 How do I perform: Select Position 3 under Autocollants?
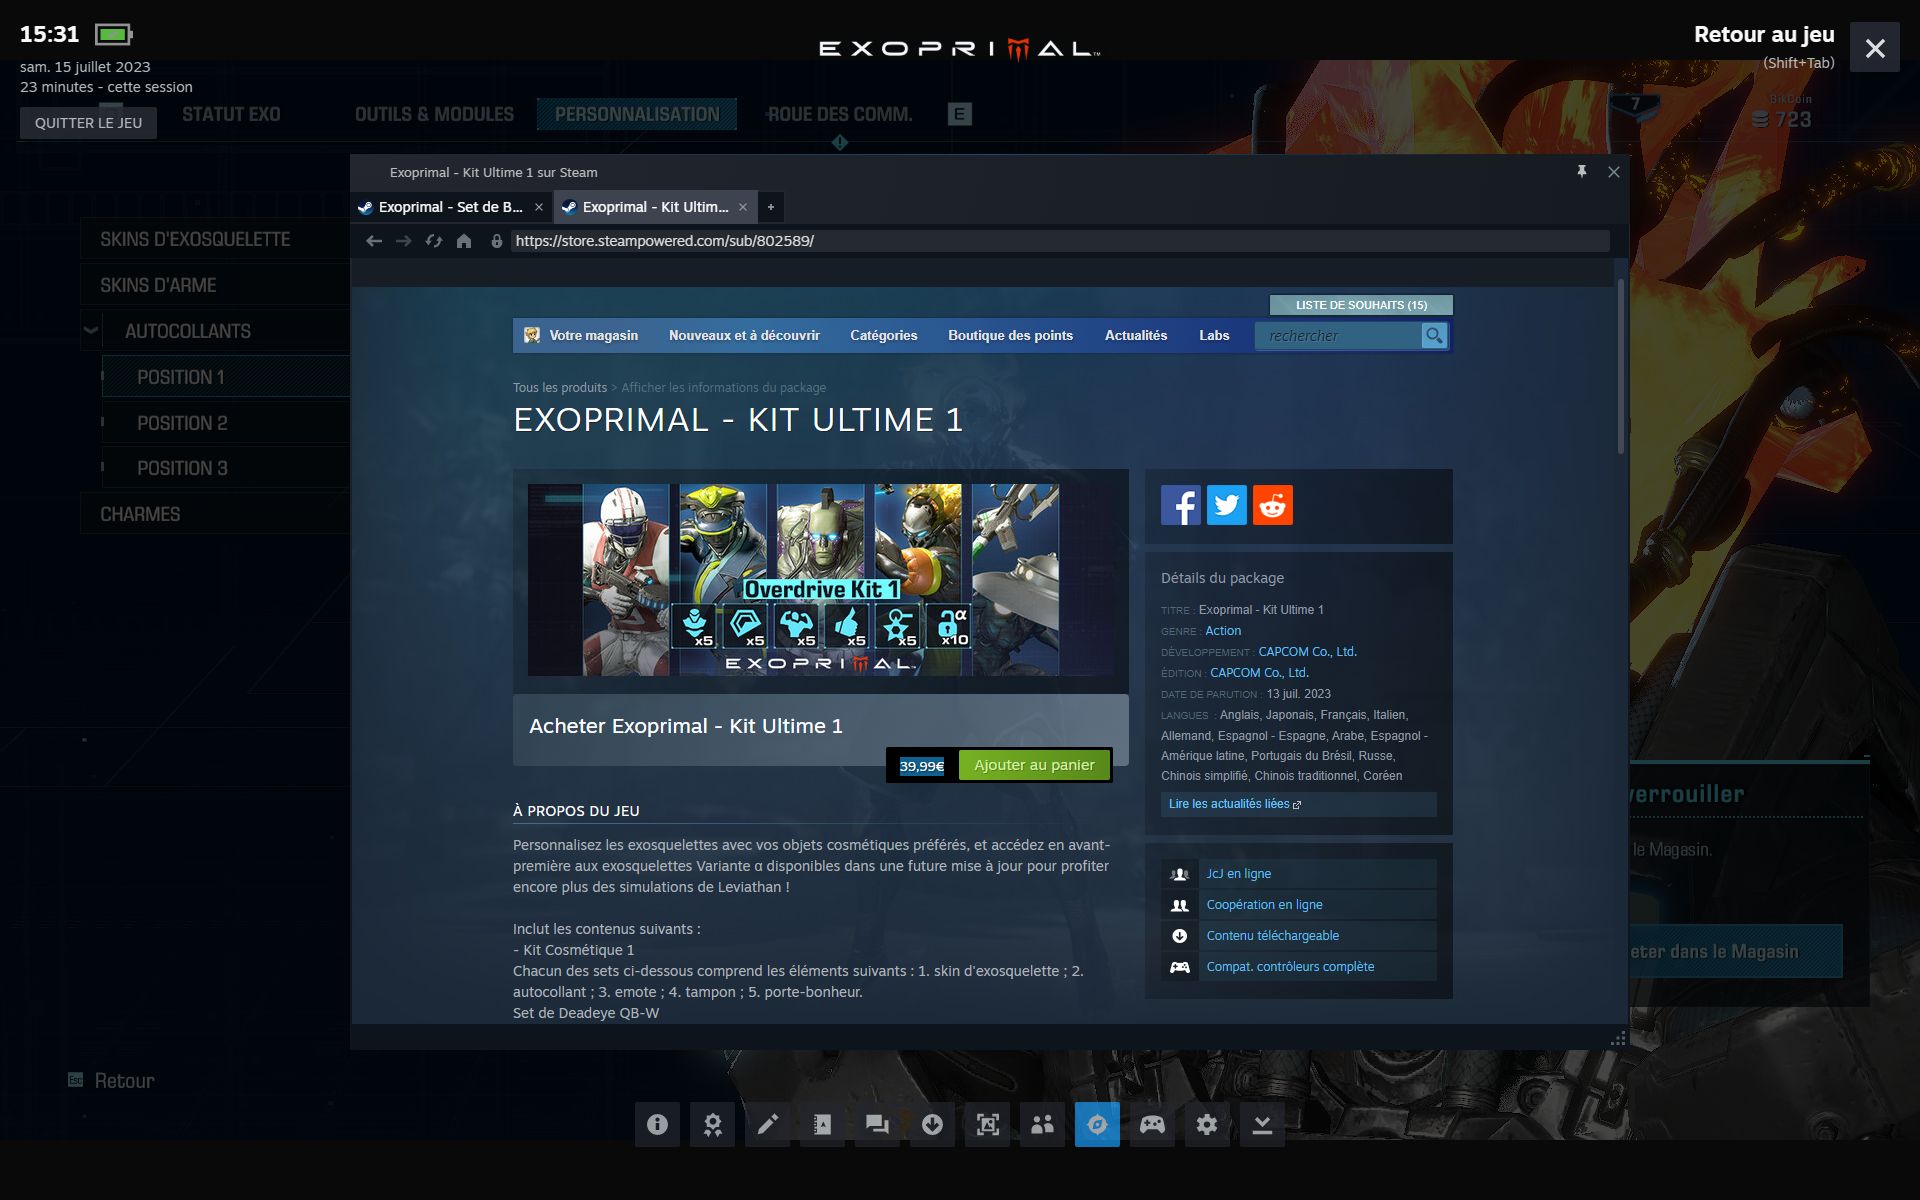pos(226,468)
